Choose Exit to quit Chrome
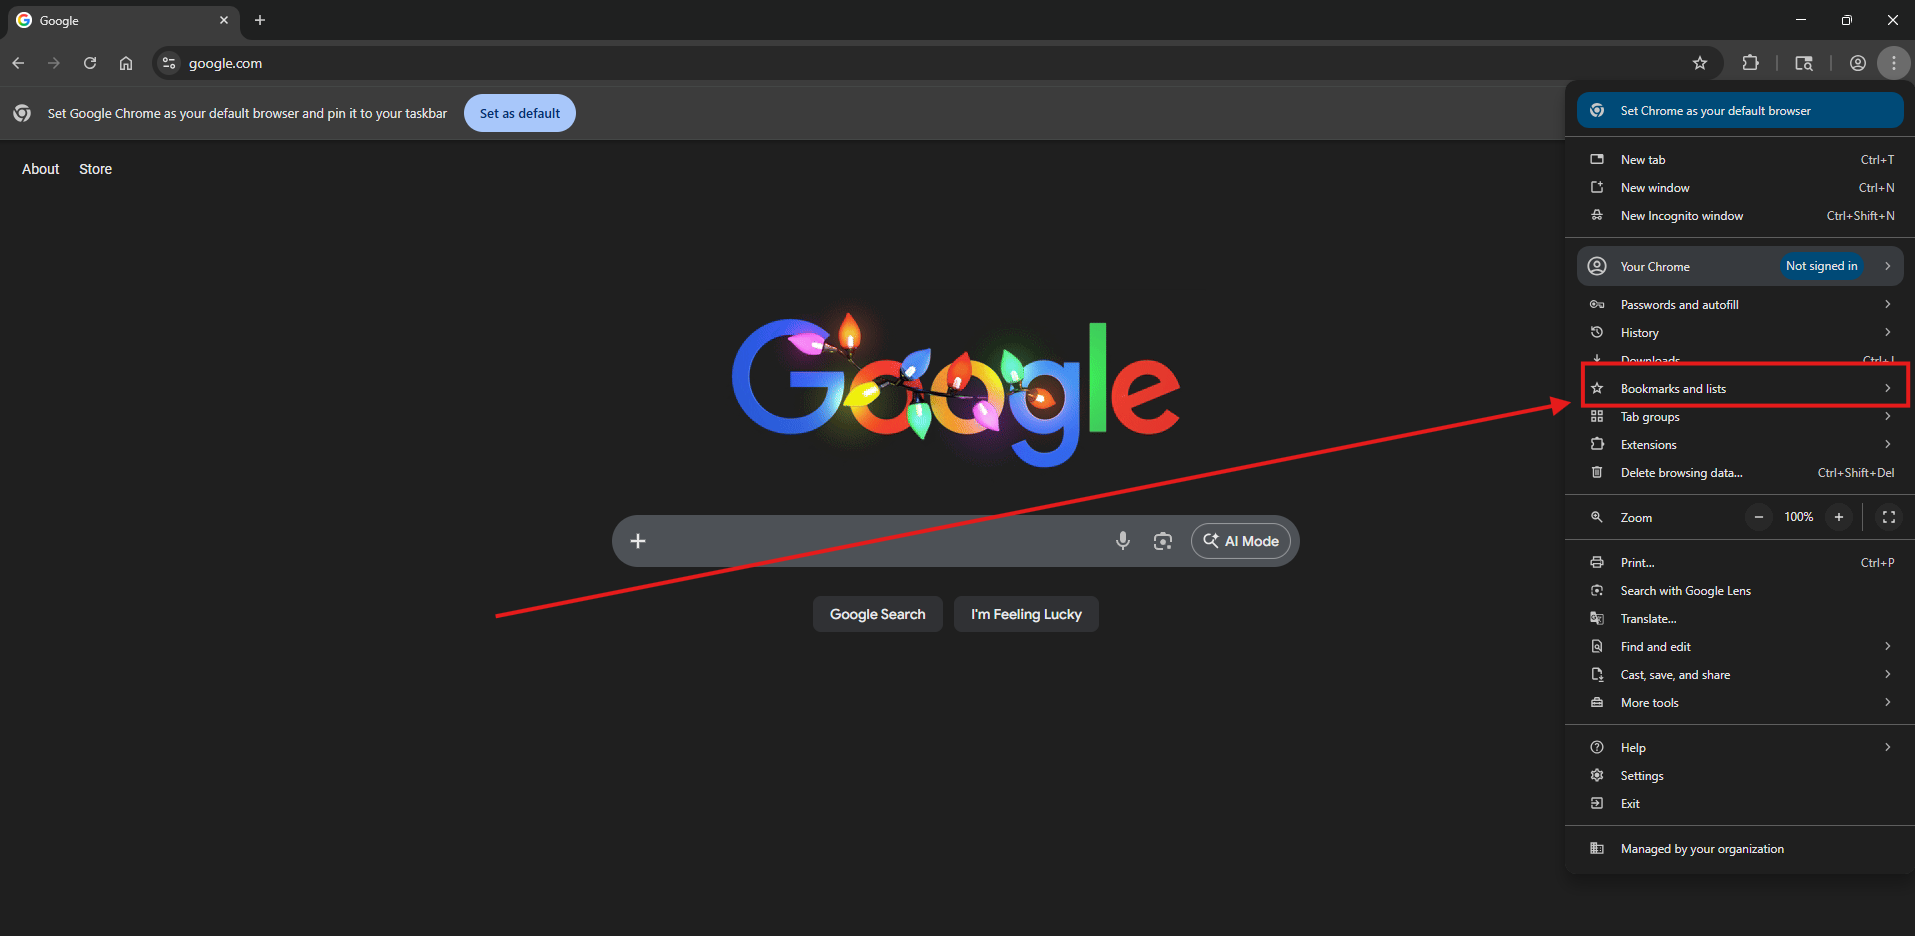The width and height of the screenshot is (1915, 936). pyautogui.click(x=1740, y=804)
